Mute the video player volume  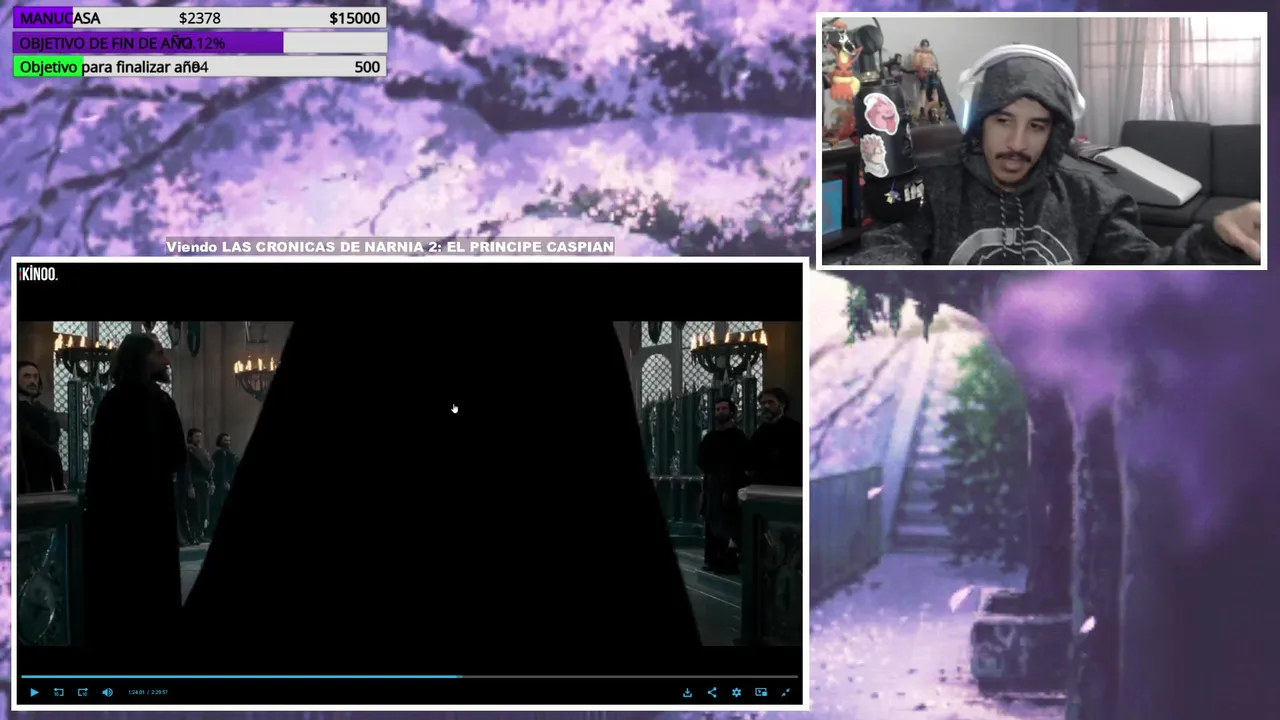[108, 692]
